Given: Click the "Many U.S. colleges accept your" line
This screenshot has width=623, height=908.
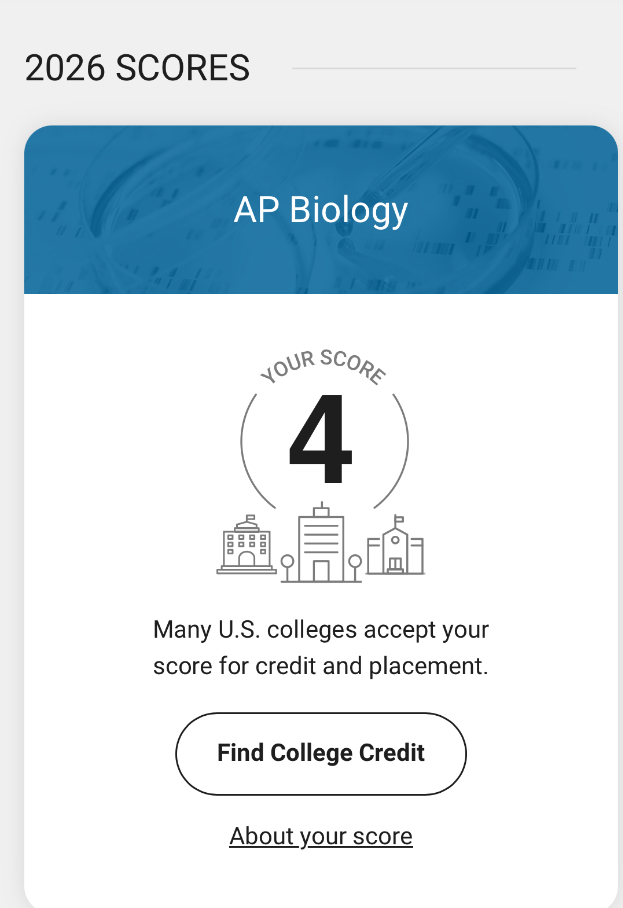Looking at the screenshot, I should [x=321, y=629].
